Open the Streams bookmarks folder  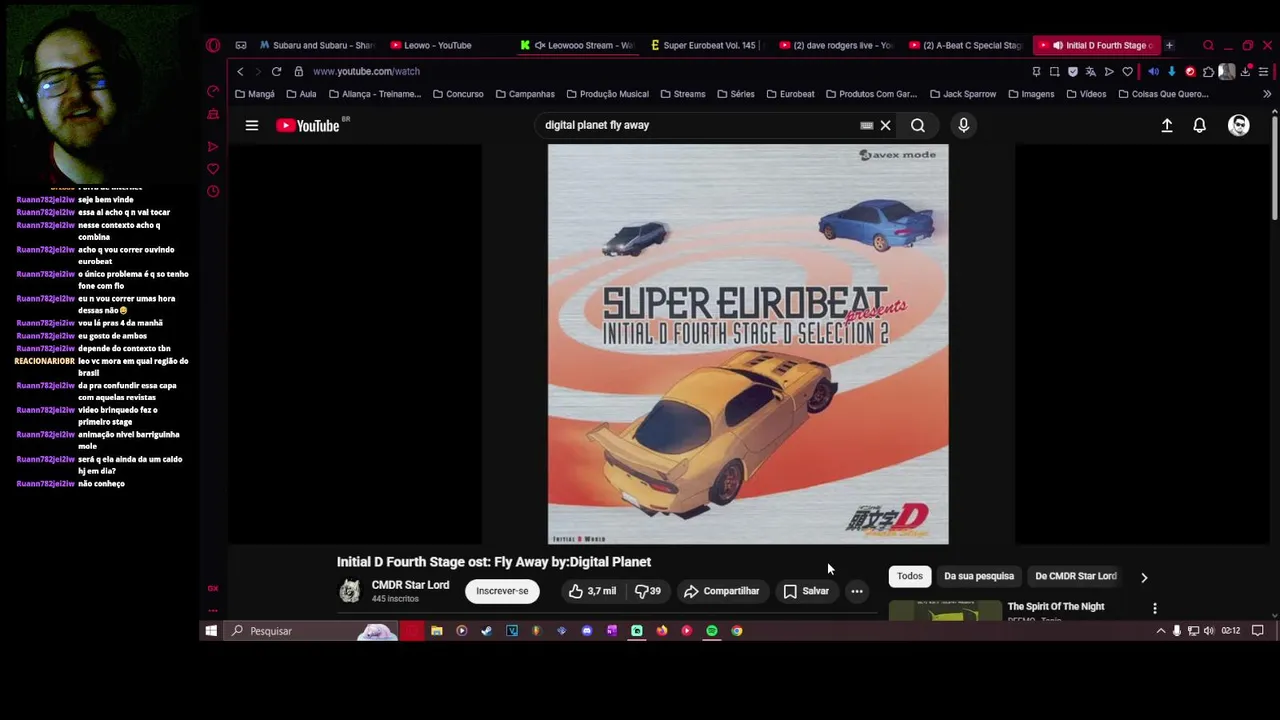coord(682,94)
